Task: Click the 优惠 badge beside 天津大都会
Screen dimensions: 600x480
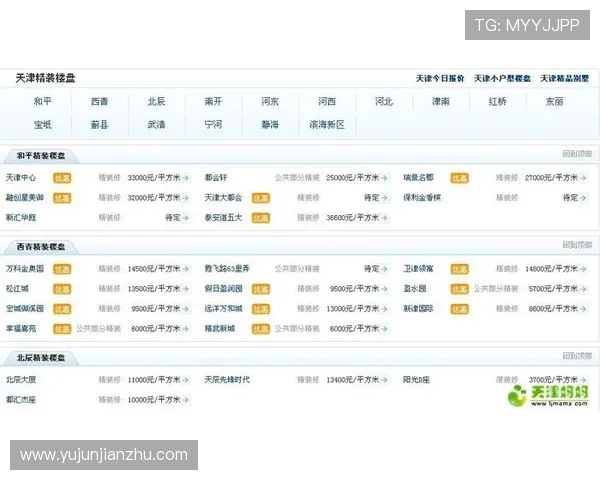Action: 261,198
